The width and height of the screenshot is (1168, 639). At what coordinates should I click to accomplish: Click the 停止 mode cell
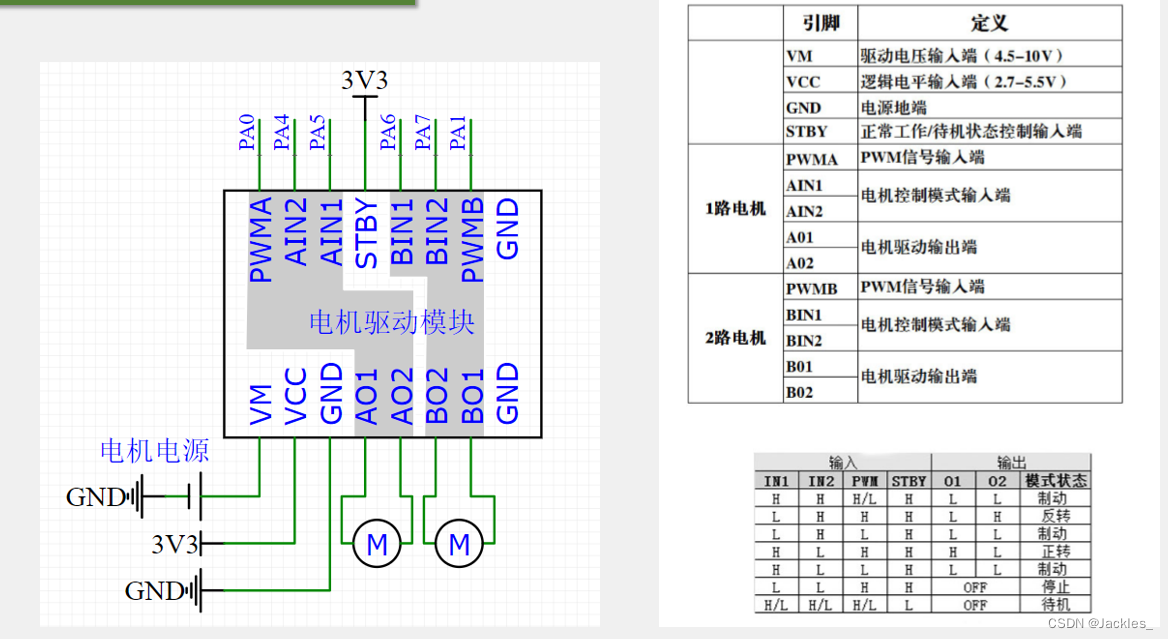tap(1056, 587)
